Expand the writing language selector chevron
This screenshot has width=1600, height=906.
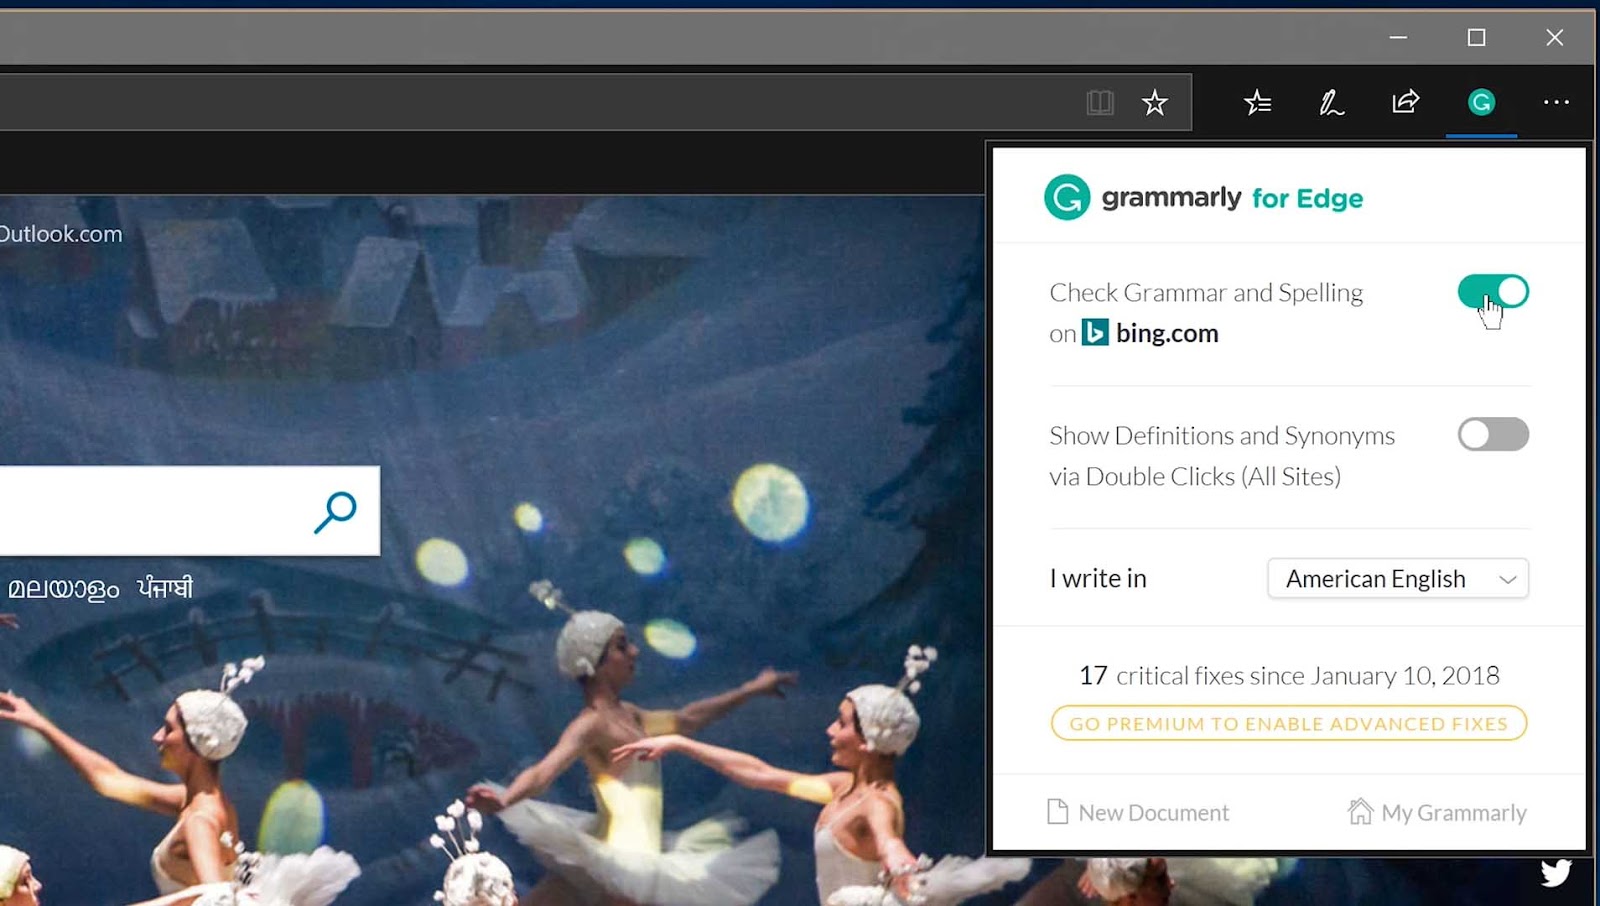tap(1508, 578)
